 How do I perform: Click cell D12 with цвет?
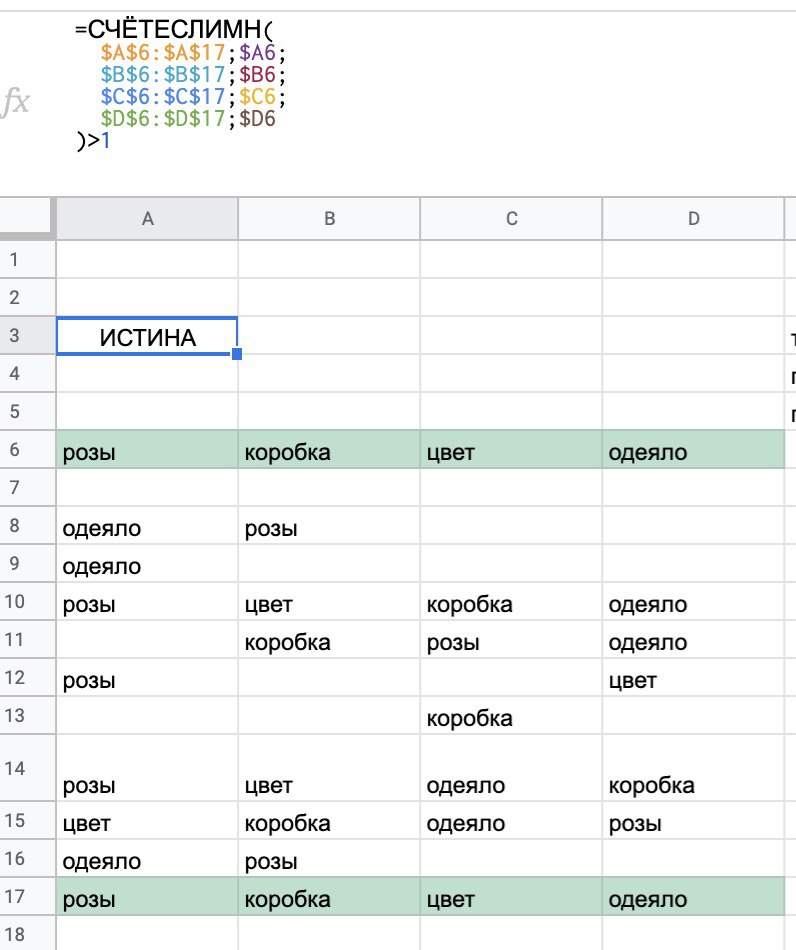pos(694,677)
